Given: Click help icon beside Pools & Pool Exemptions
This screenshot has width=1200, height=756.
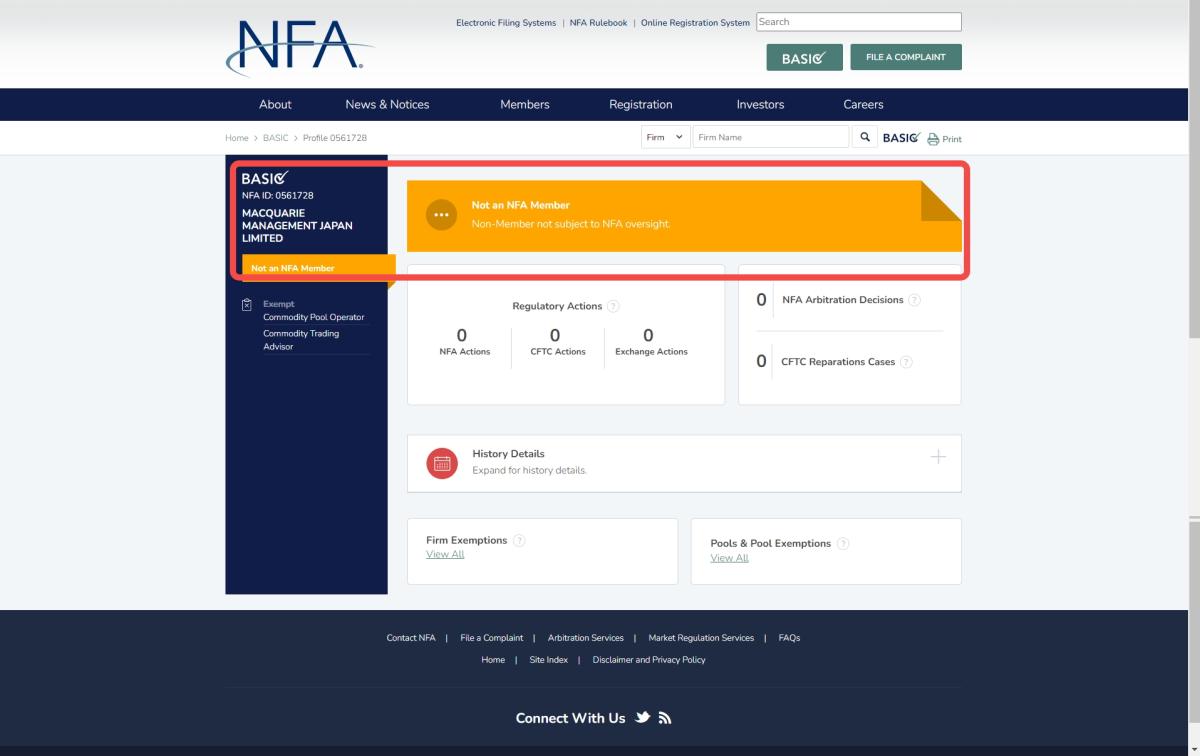Looking at the screenshot, I should pyautogui.click(x=843, y=544).
